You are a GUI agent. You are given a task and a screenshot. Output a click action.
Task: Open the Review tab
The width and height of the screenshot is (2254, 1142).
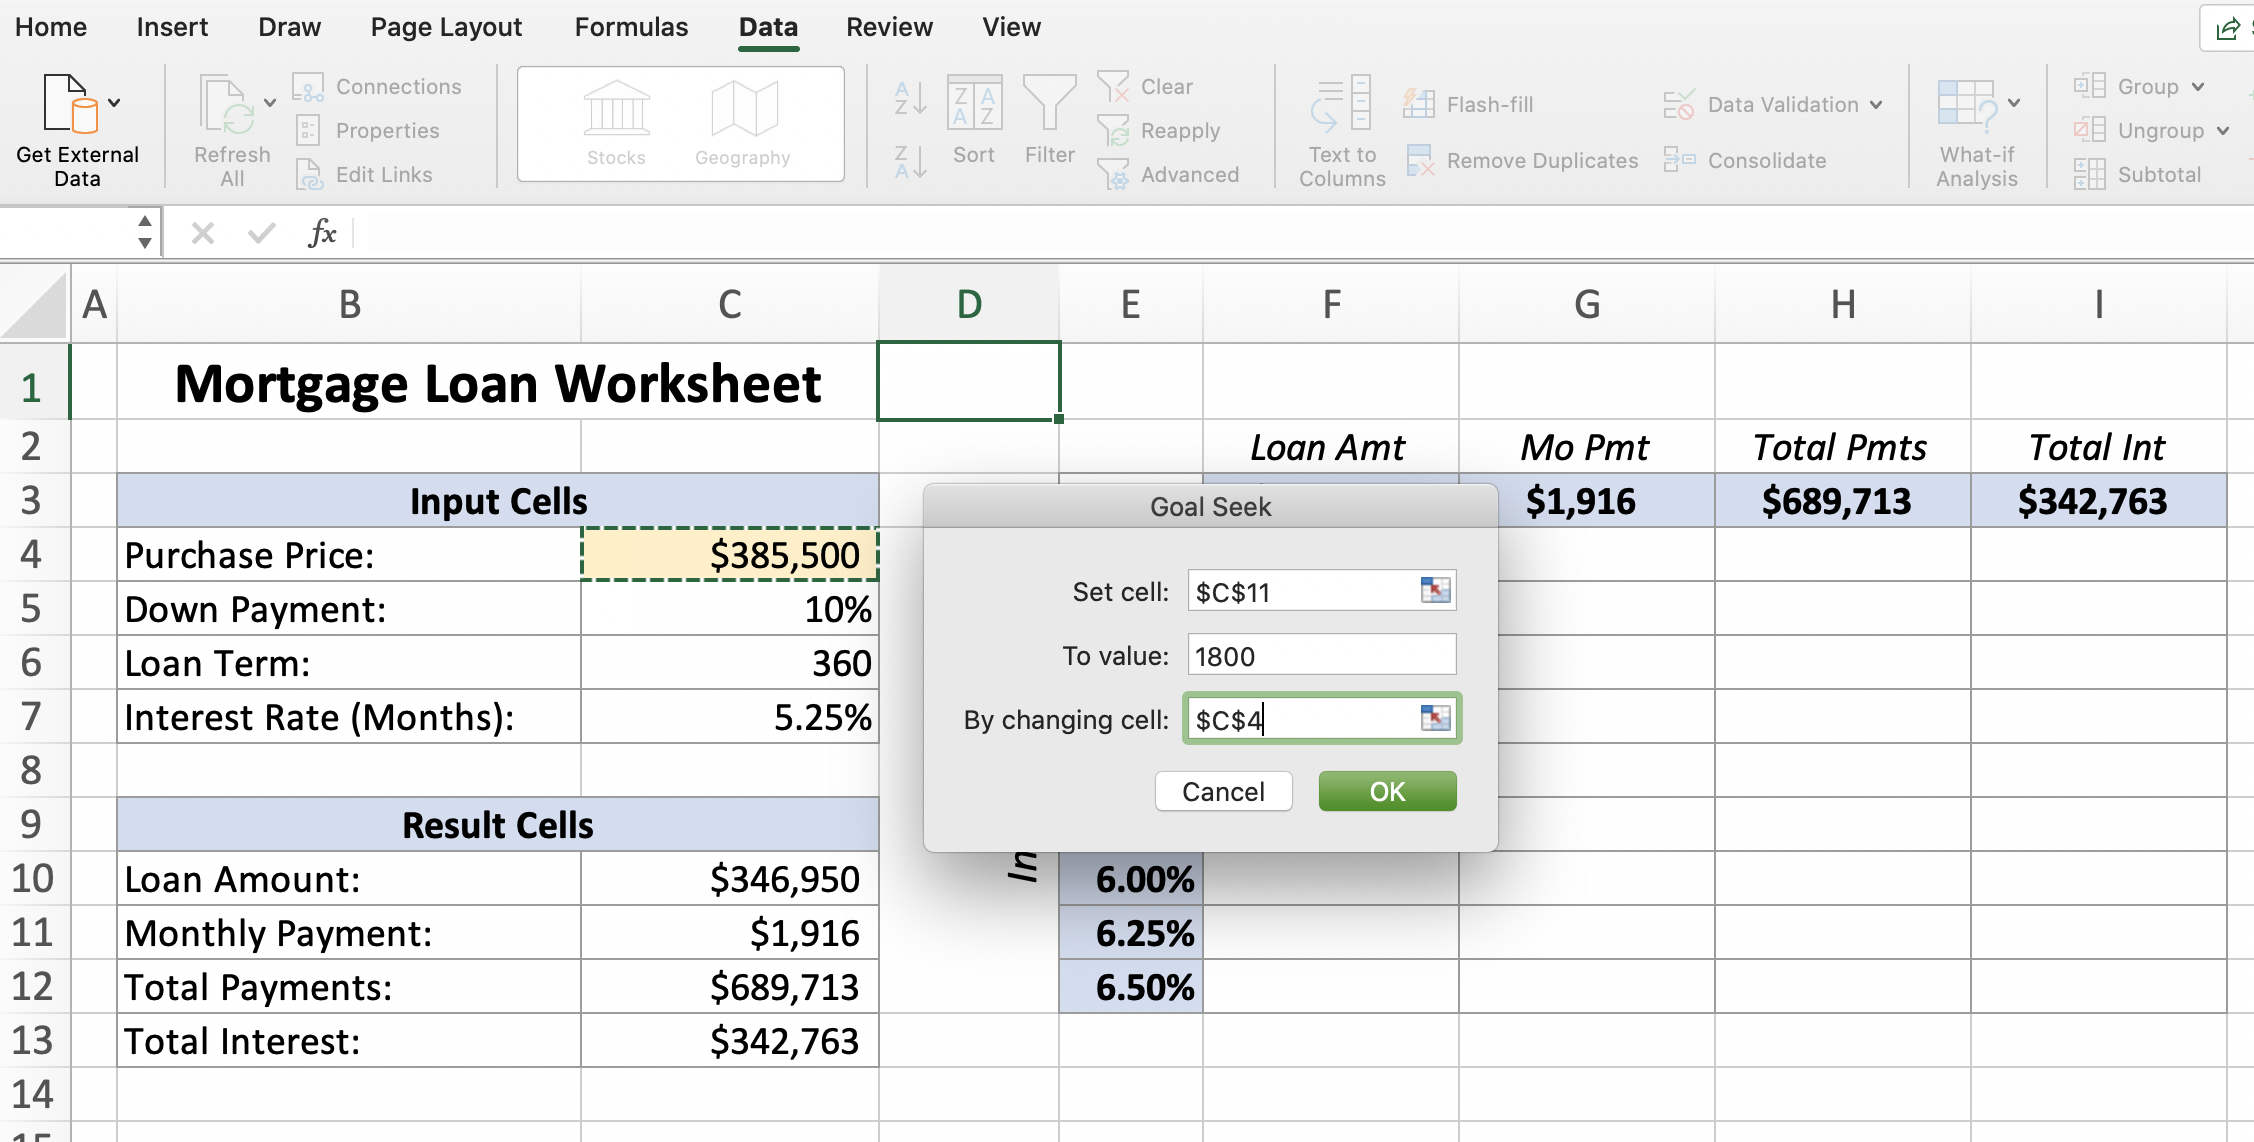(889, 27)
